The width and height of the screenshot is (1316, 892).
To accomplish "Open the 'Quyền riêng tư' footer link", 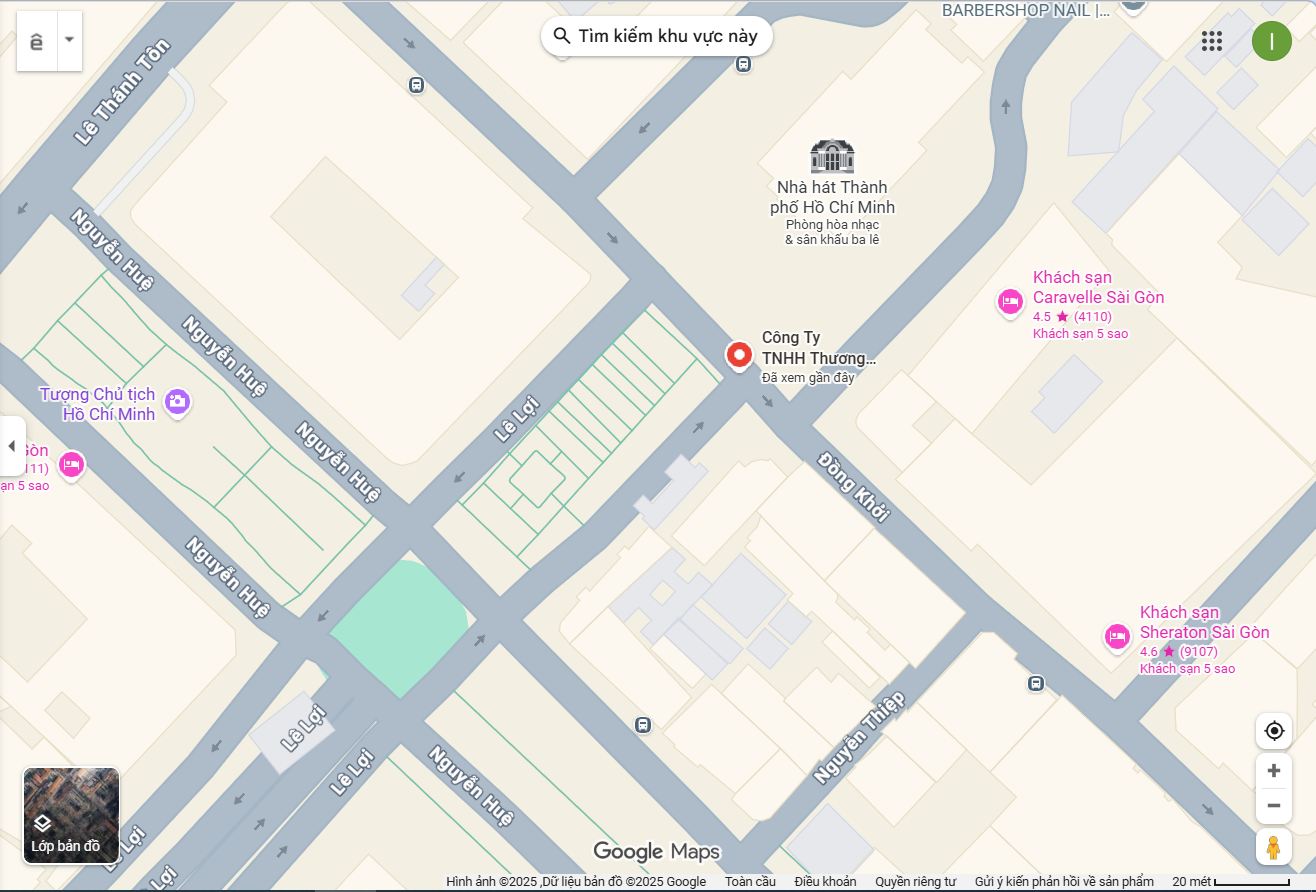I will pyautogui.click(x=915, y=882).
